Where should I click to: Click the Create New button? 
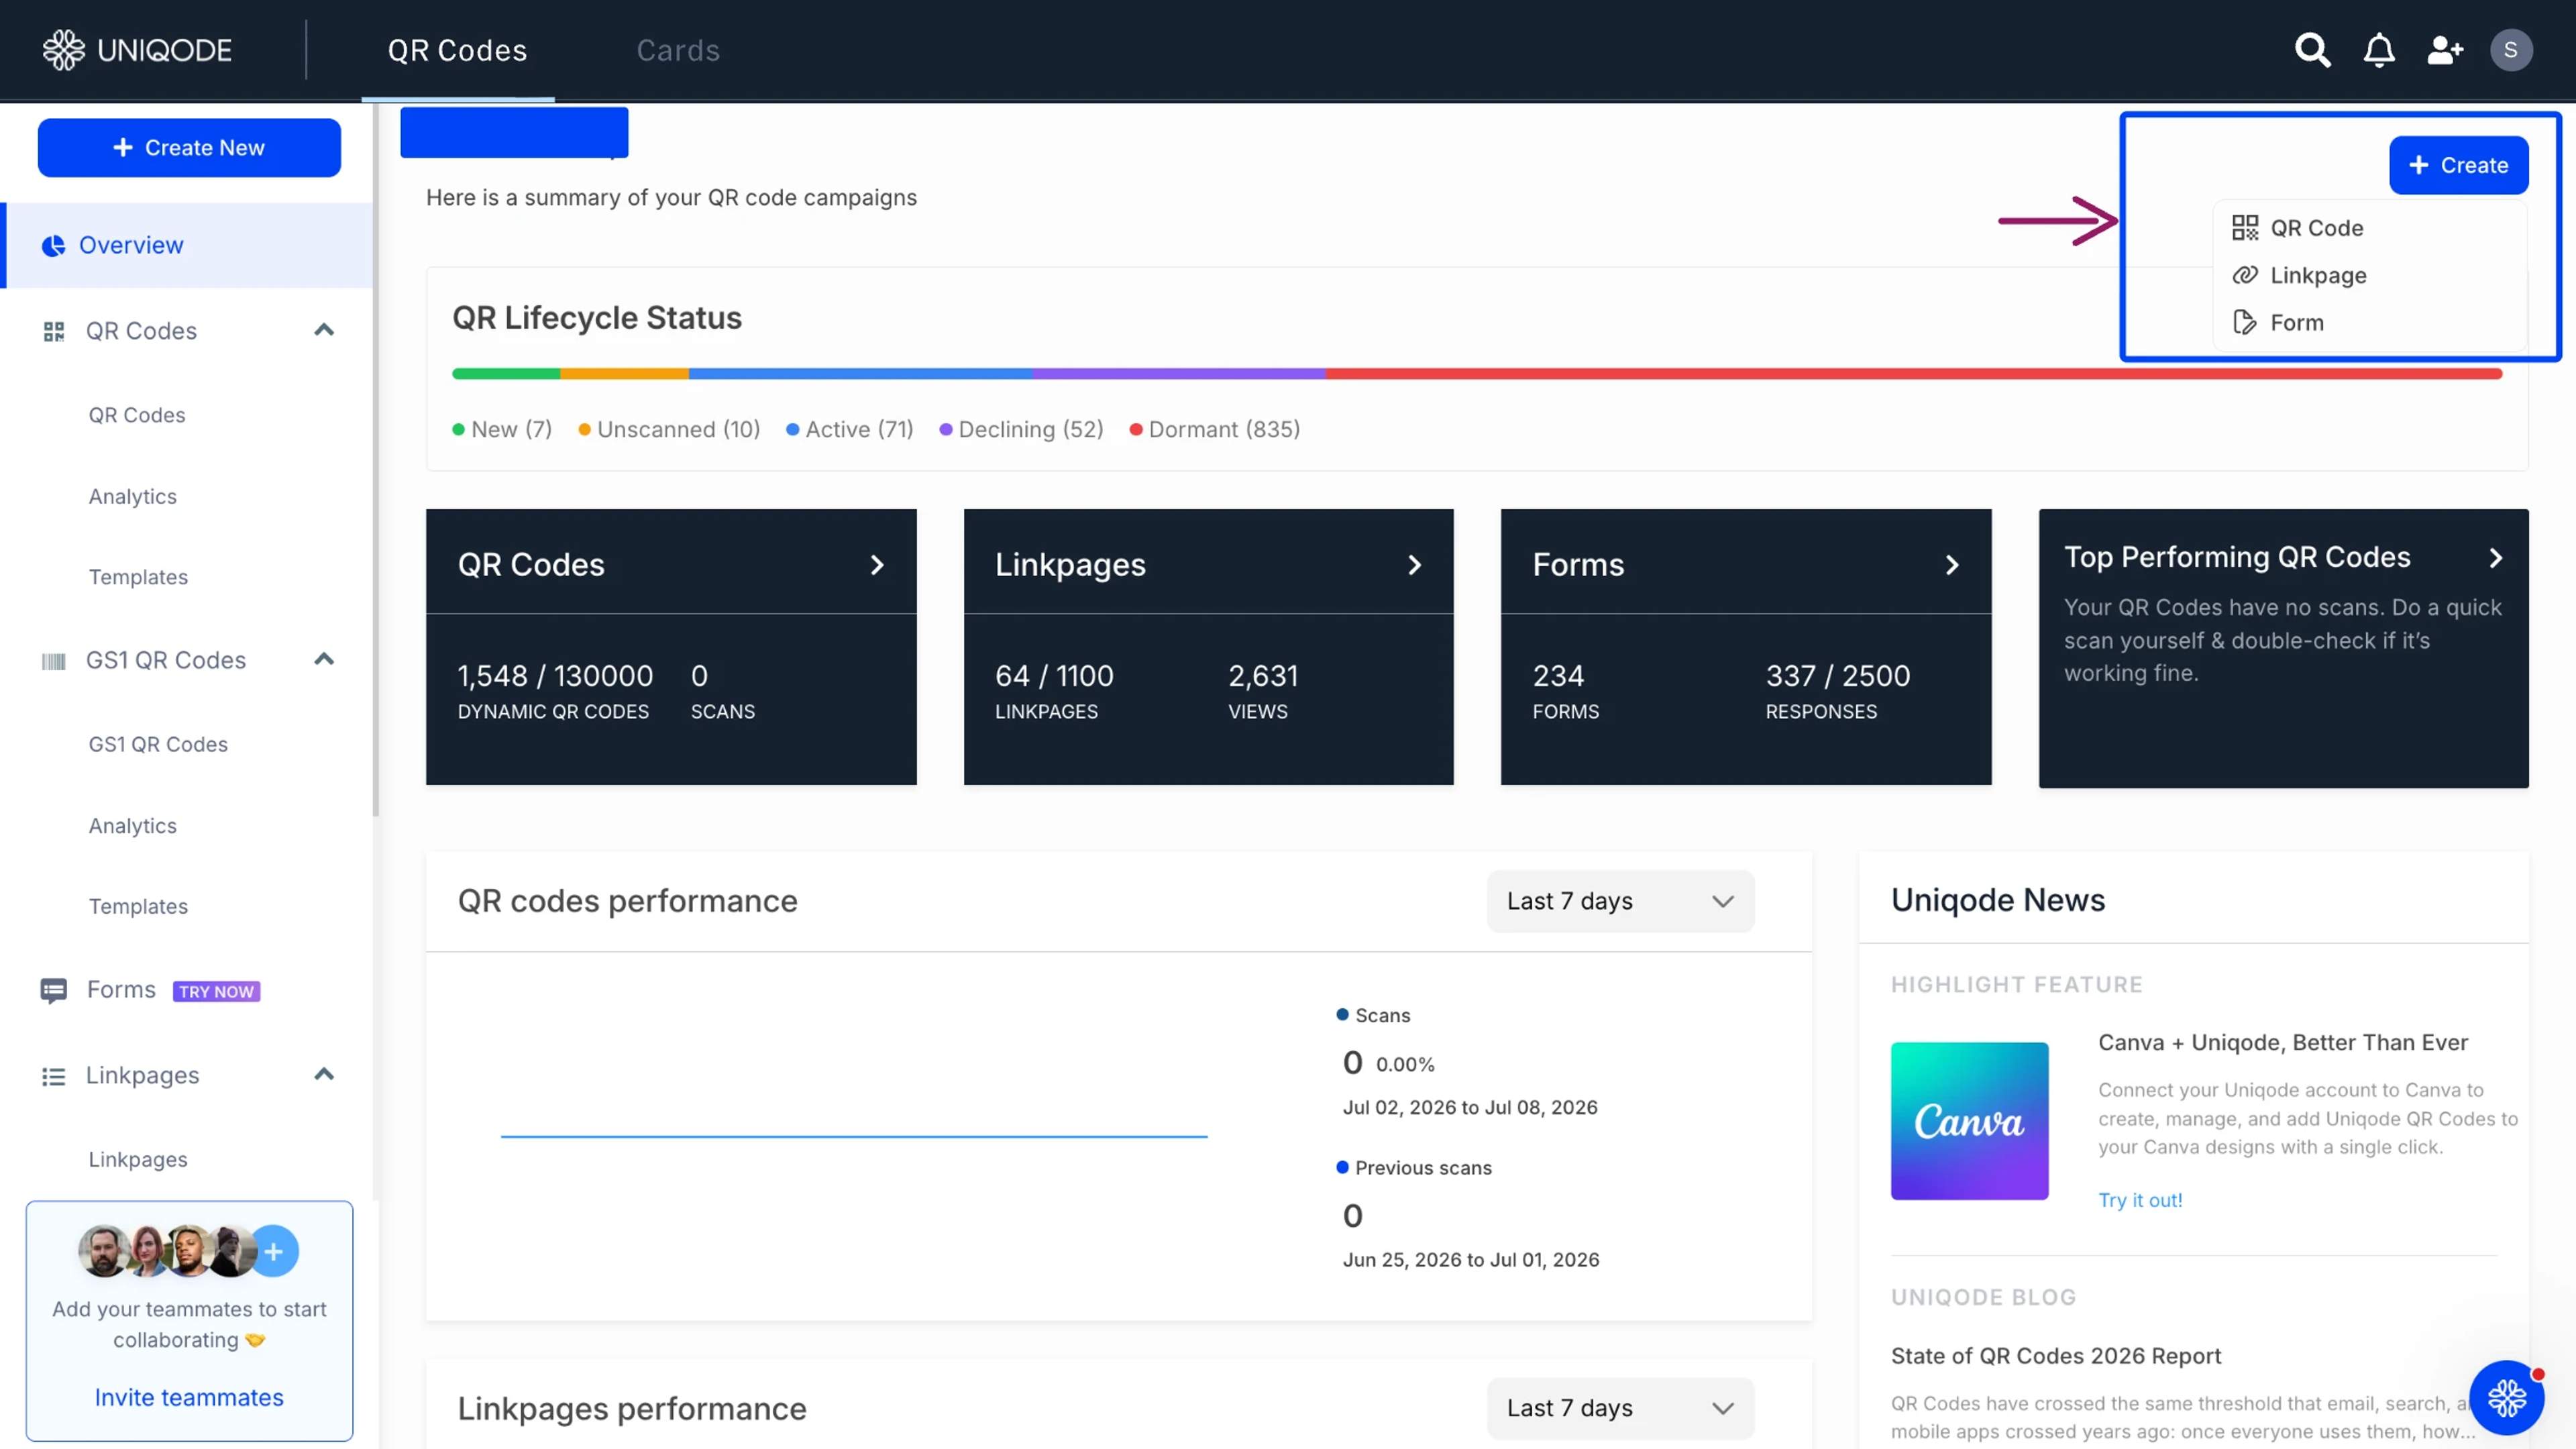tap(189, 148)
